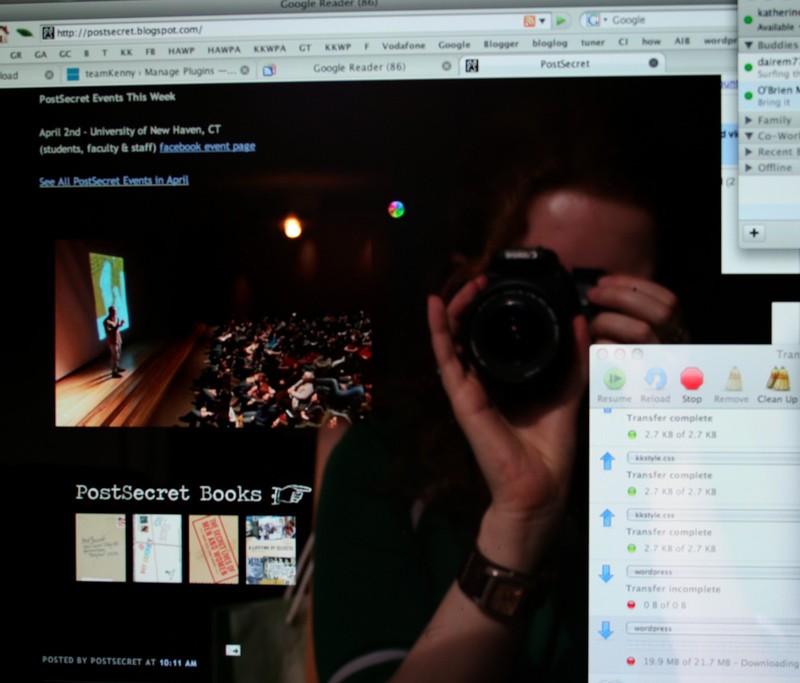The width and height of the screenshot is (800, 683).
Task: Click green status dot beside dairem buddy
Action: pyautogui.click(x=748, y=67)
